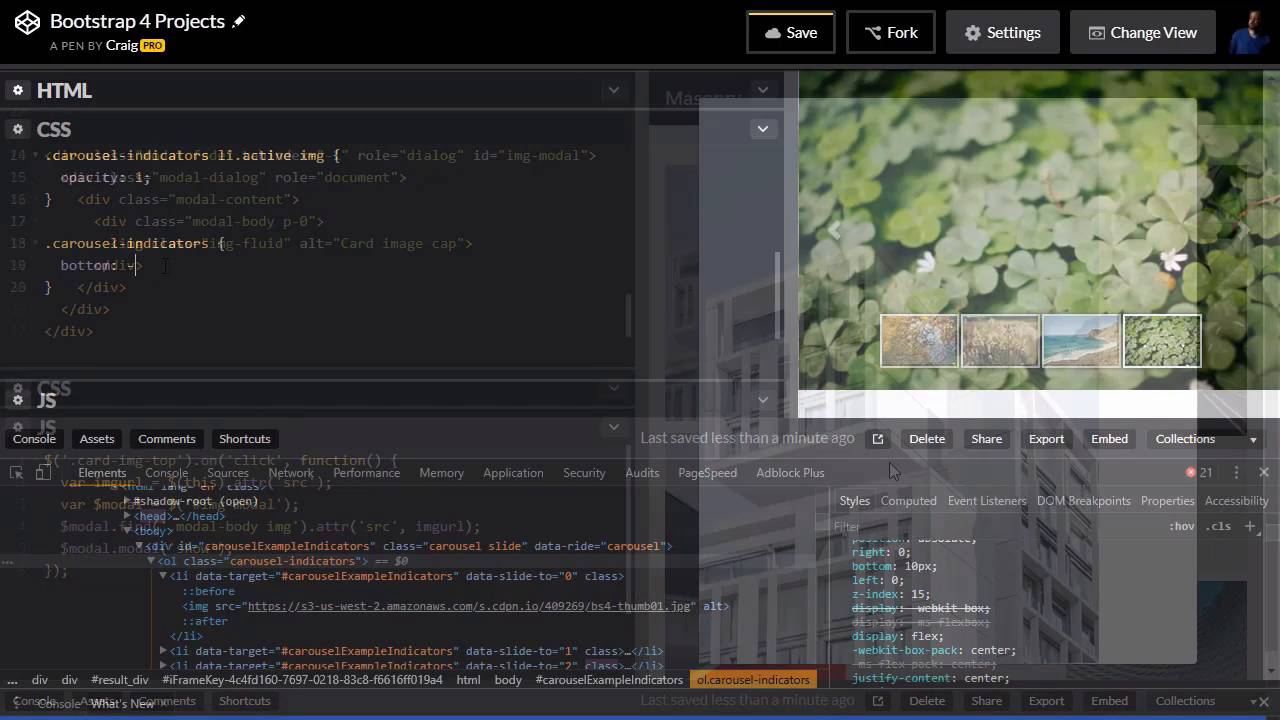The width and height of the screenshot is (1280, 720).
Task: Open the author link Craig
Action: (x=121, y=46)
